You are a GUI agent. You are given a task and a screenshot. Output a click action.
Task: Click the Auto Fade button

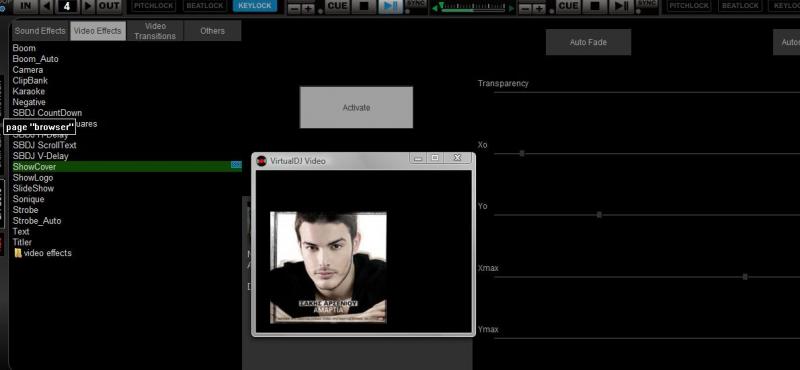point(588,42)
